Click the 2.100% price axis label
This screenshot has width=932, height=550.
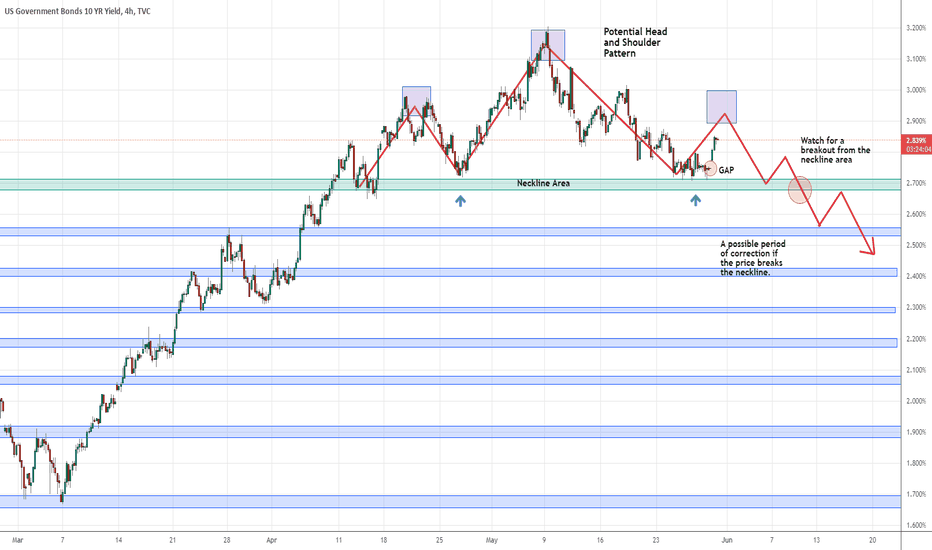click(916, 370)
